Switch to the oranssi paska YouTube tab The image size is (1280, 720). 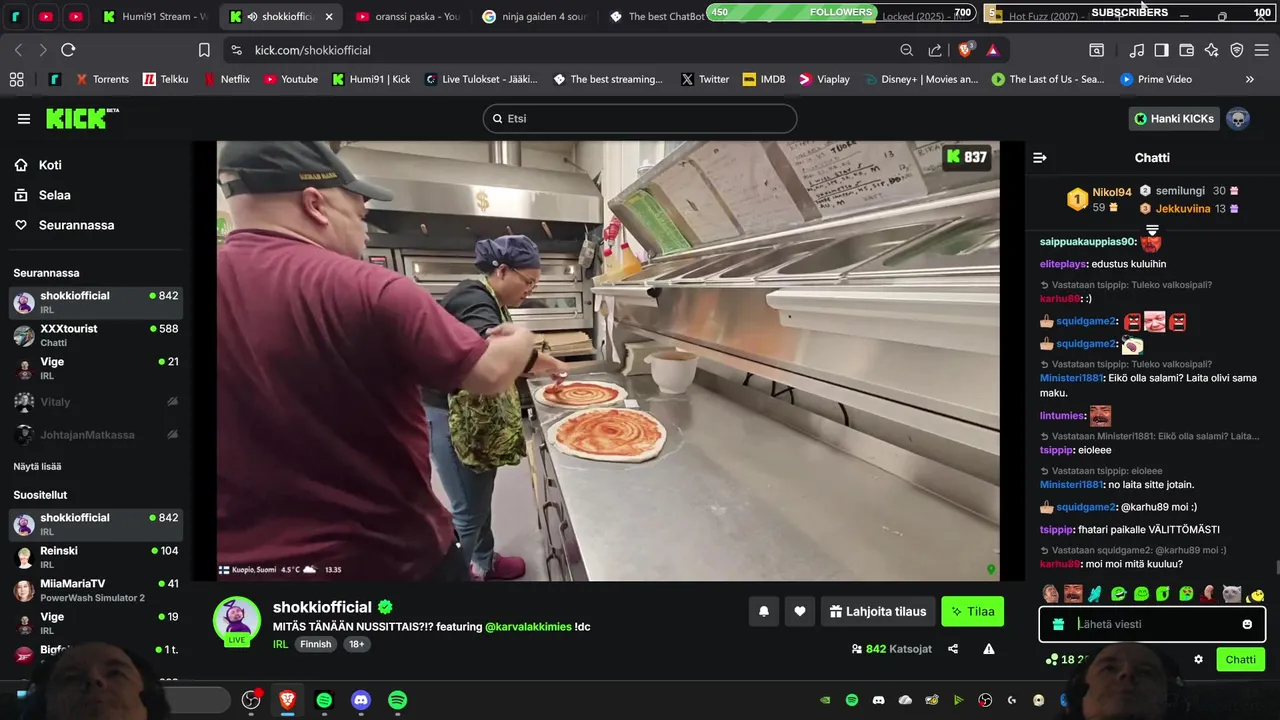[408, 16]
